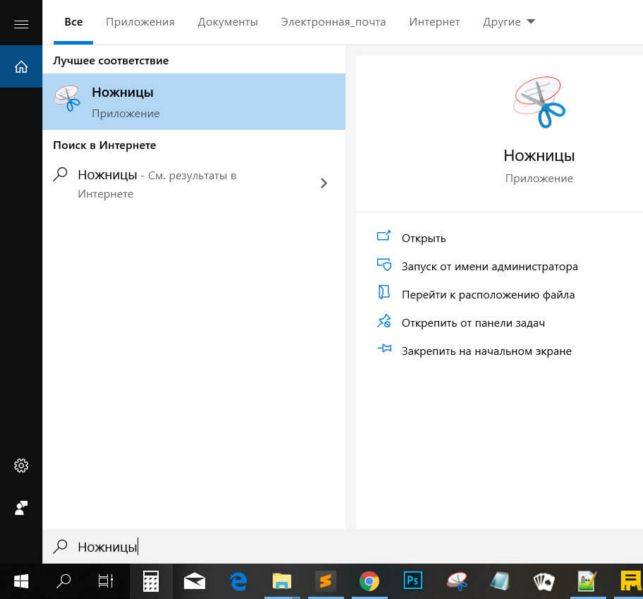643x599 pixels.
Task: Open Sublime Text from taskbar
Action: point(326,581)
